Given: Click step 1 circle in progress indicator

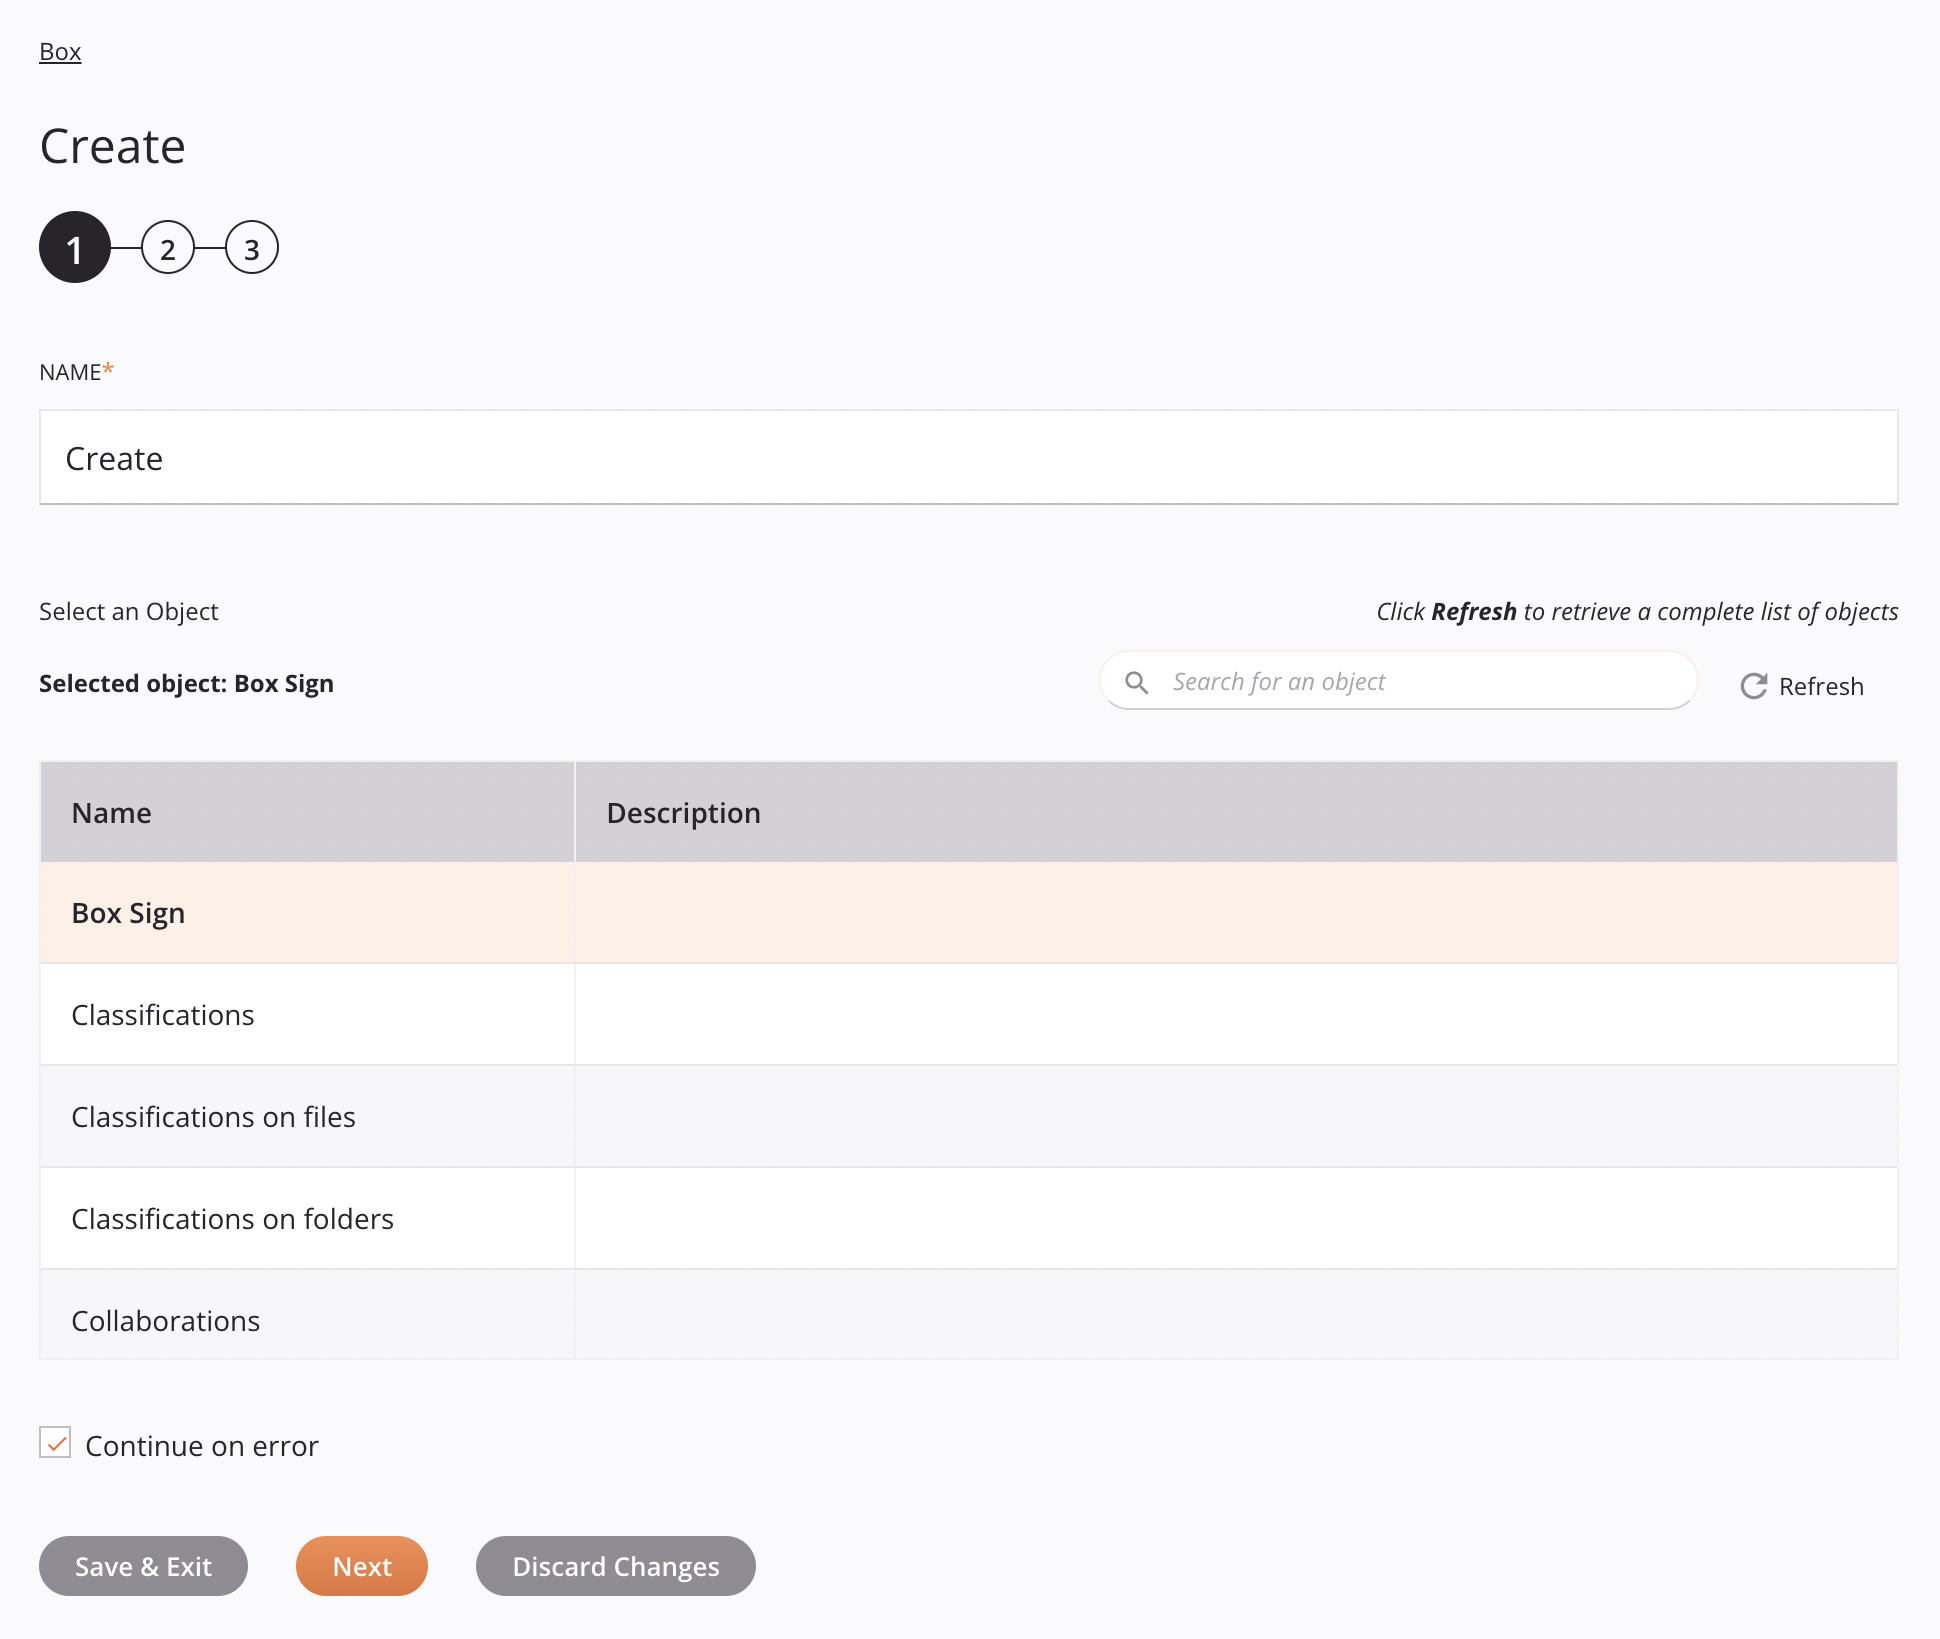Looking at the screenshot, I should pos(73,249).
